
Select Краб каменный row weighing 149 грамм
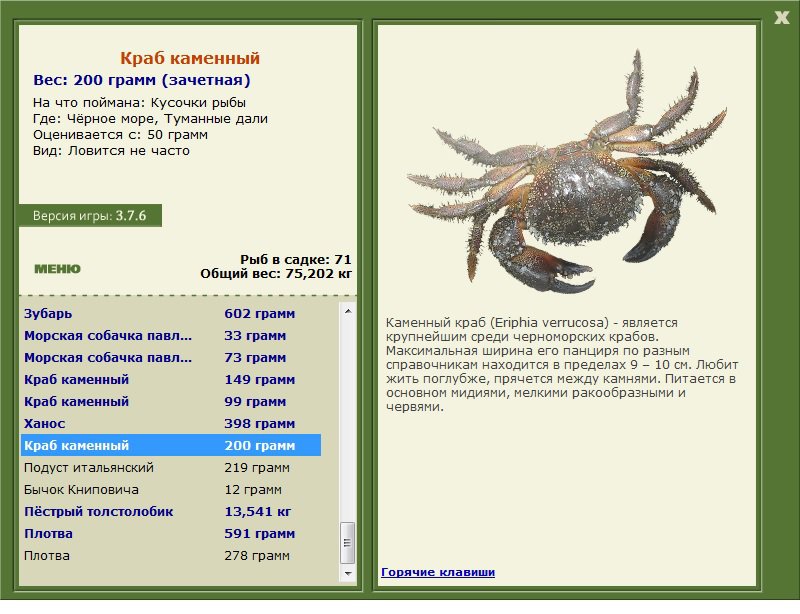pos(171,379)
